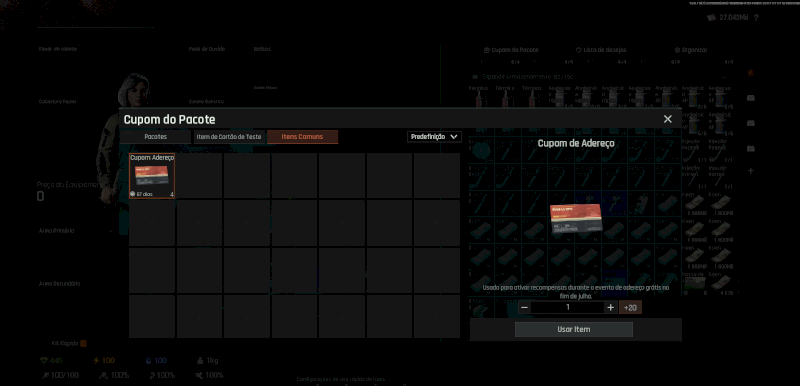Add twenty with the +20 button
Screen dimensions: 800x386
coord(630,307)
